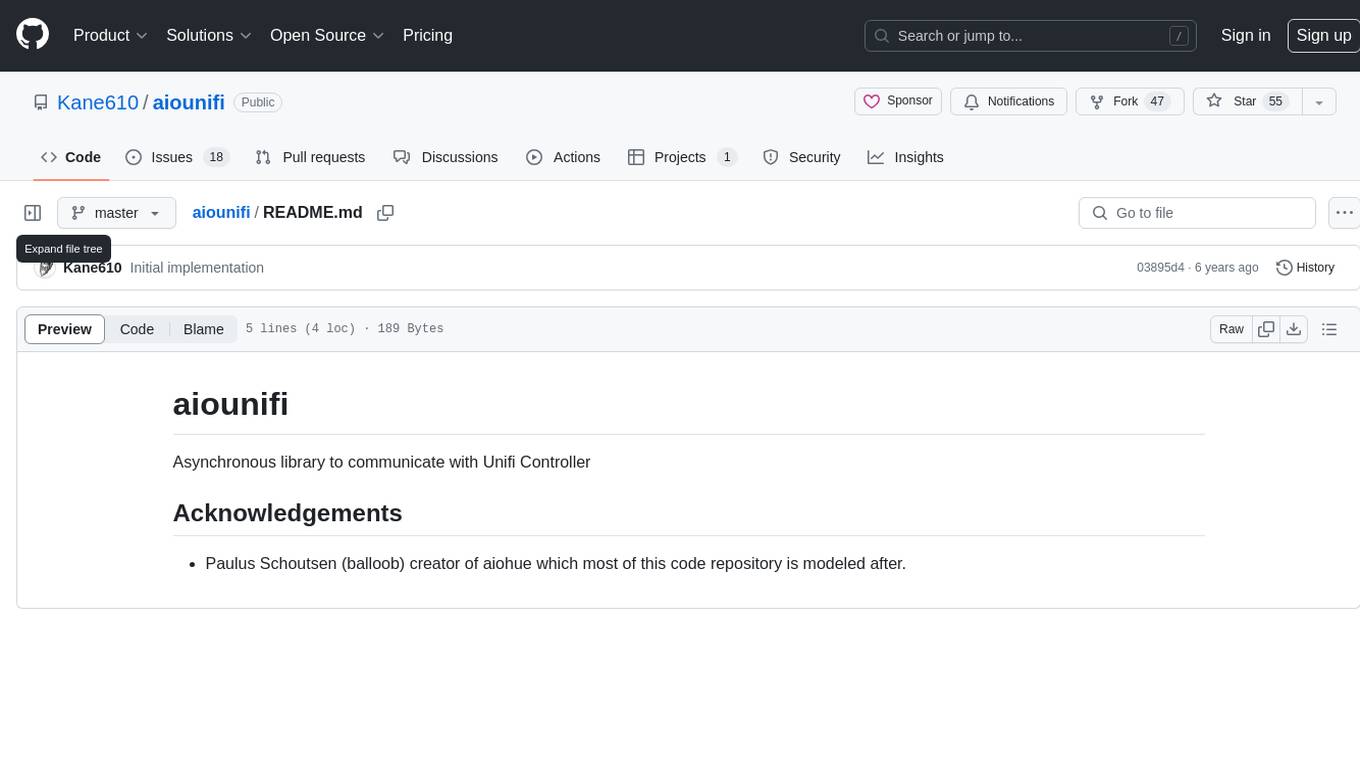Open the document outline
Viewport: 1360px width, 764px height.
pyautogui.click(x=1329, y=329)
